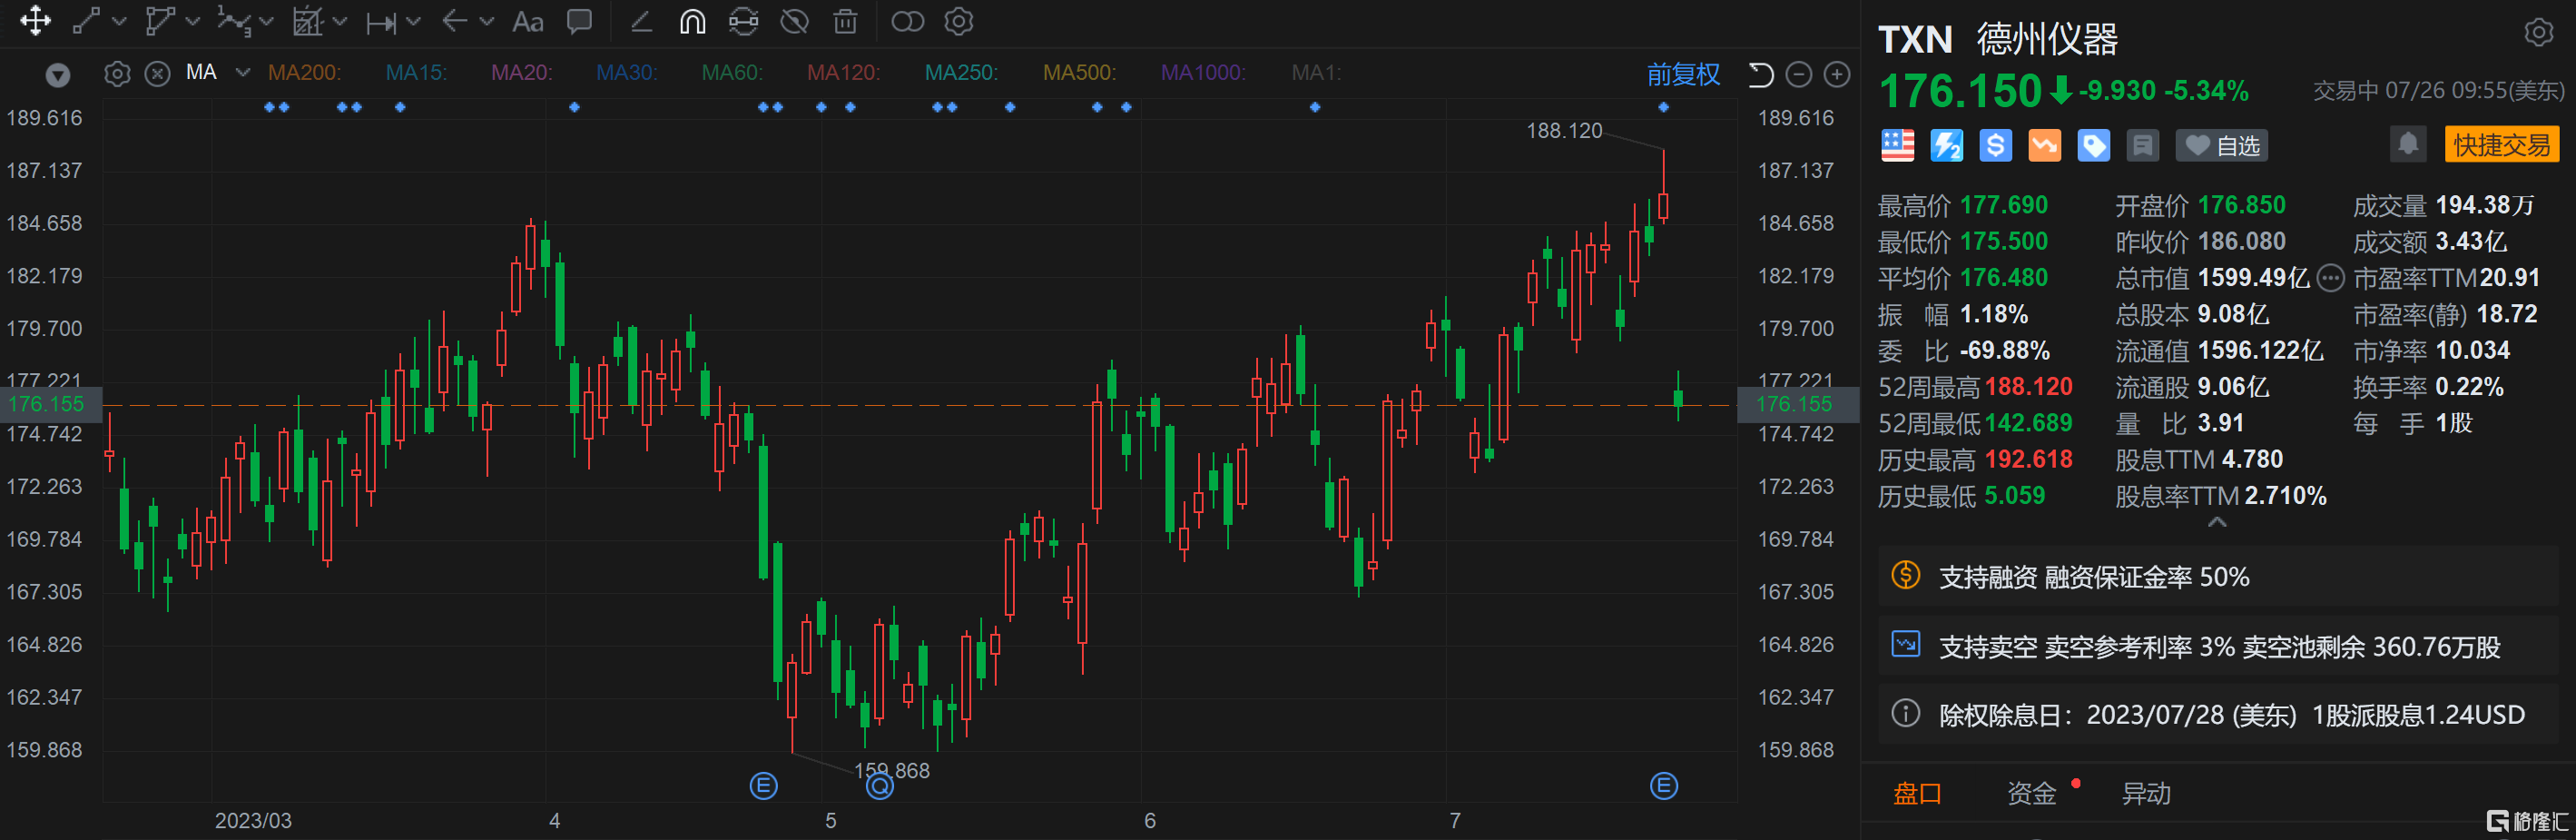
Task: Click the left earnings E marker
Action: click(763, 786)
